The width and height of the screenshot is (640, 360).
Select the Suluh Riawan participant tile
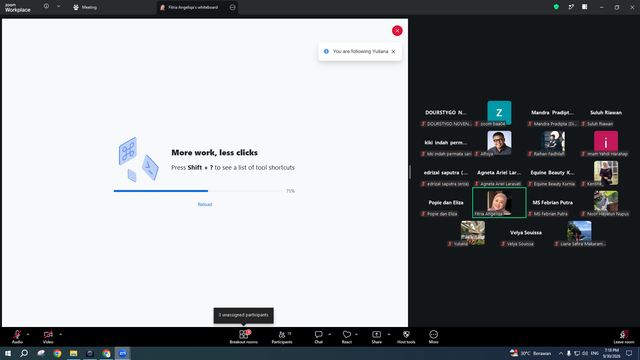tap(606, 113)
